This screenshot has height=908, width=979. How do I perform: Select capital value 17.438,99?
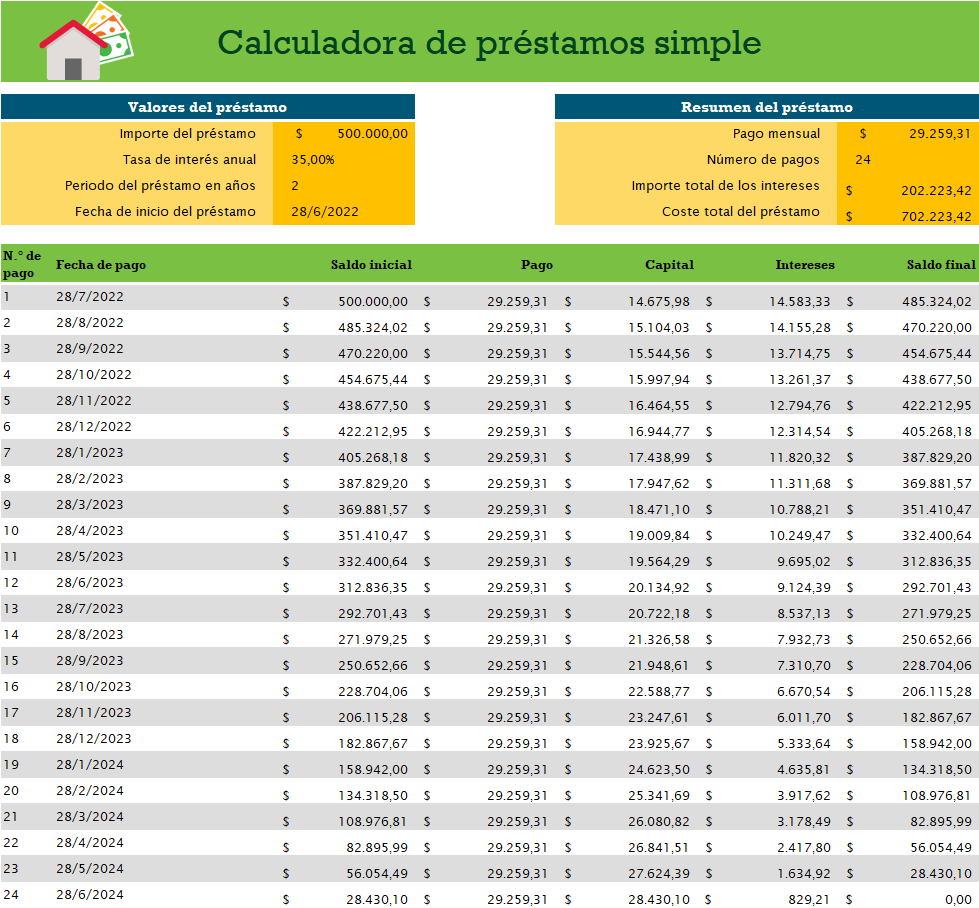point(659,458)
